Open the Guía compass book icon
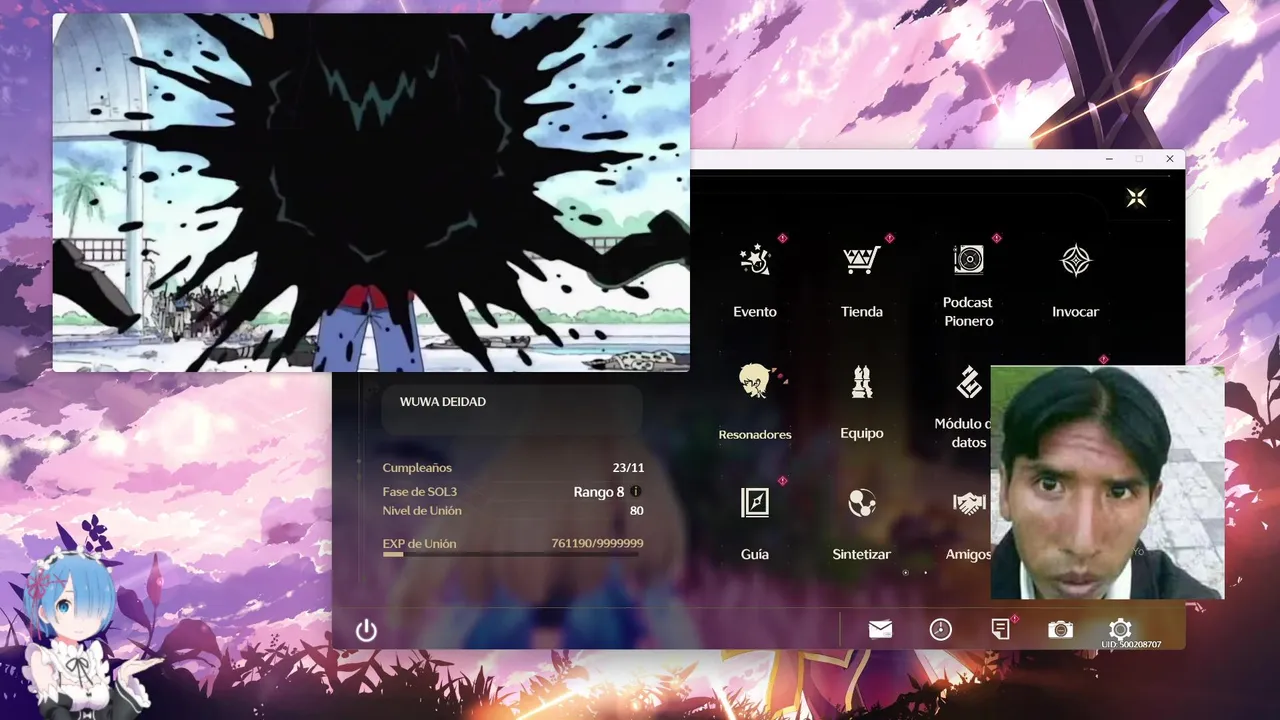The image size is (1280, 720). click(755, 503)
